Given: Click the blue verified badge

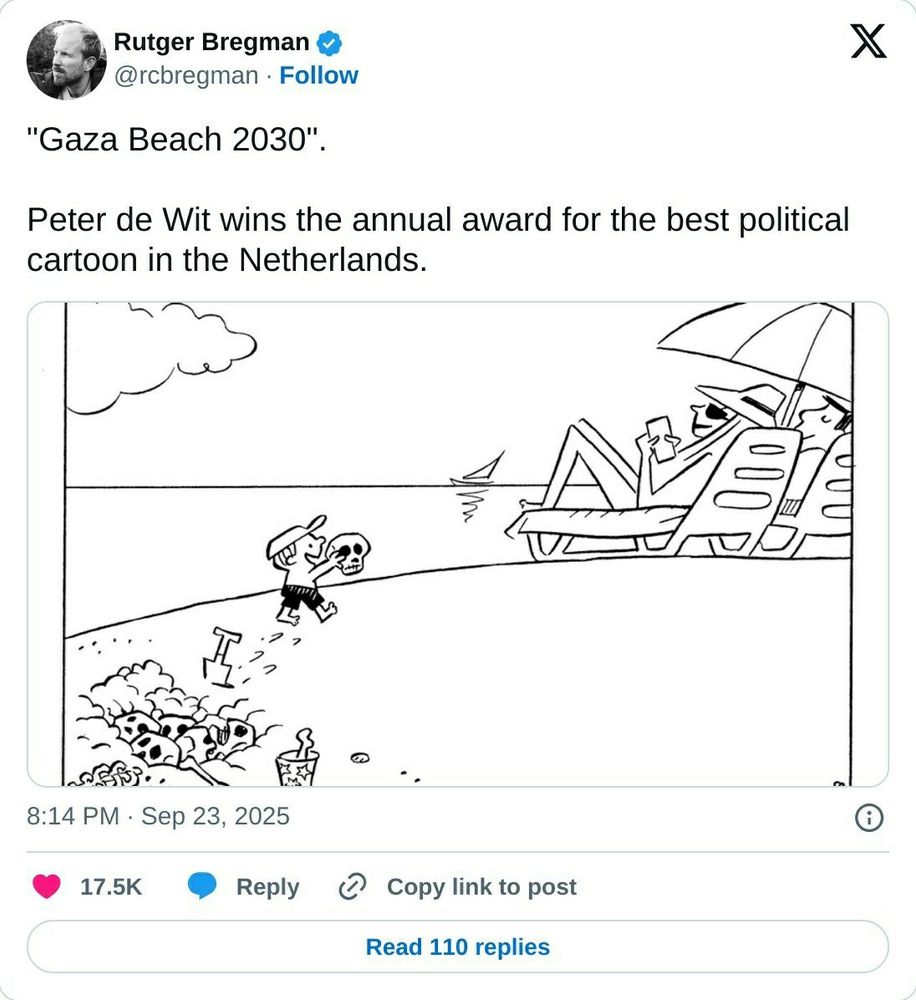Looking at the screenshot, I should [x=329, y=43].
